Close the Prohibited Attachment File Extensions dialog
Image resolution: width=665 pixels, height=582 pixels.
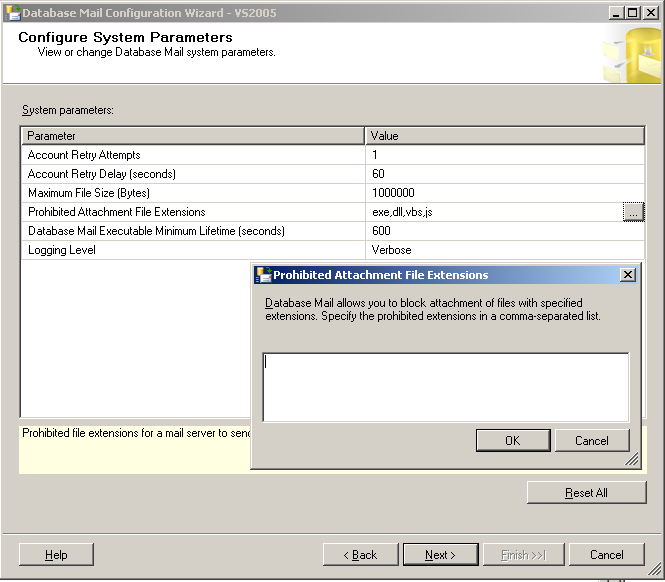pyautogui.click(x=628, y=275)
